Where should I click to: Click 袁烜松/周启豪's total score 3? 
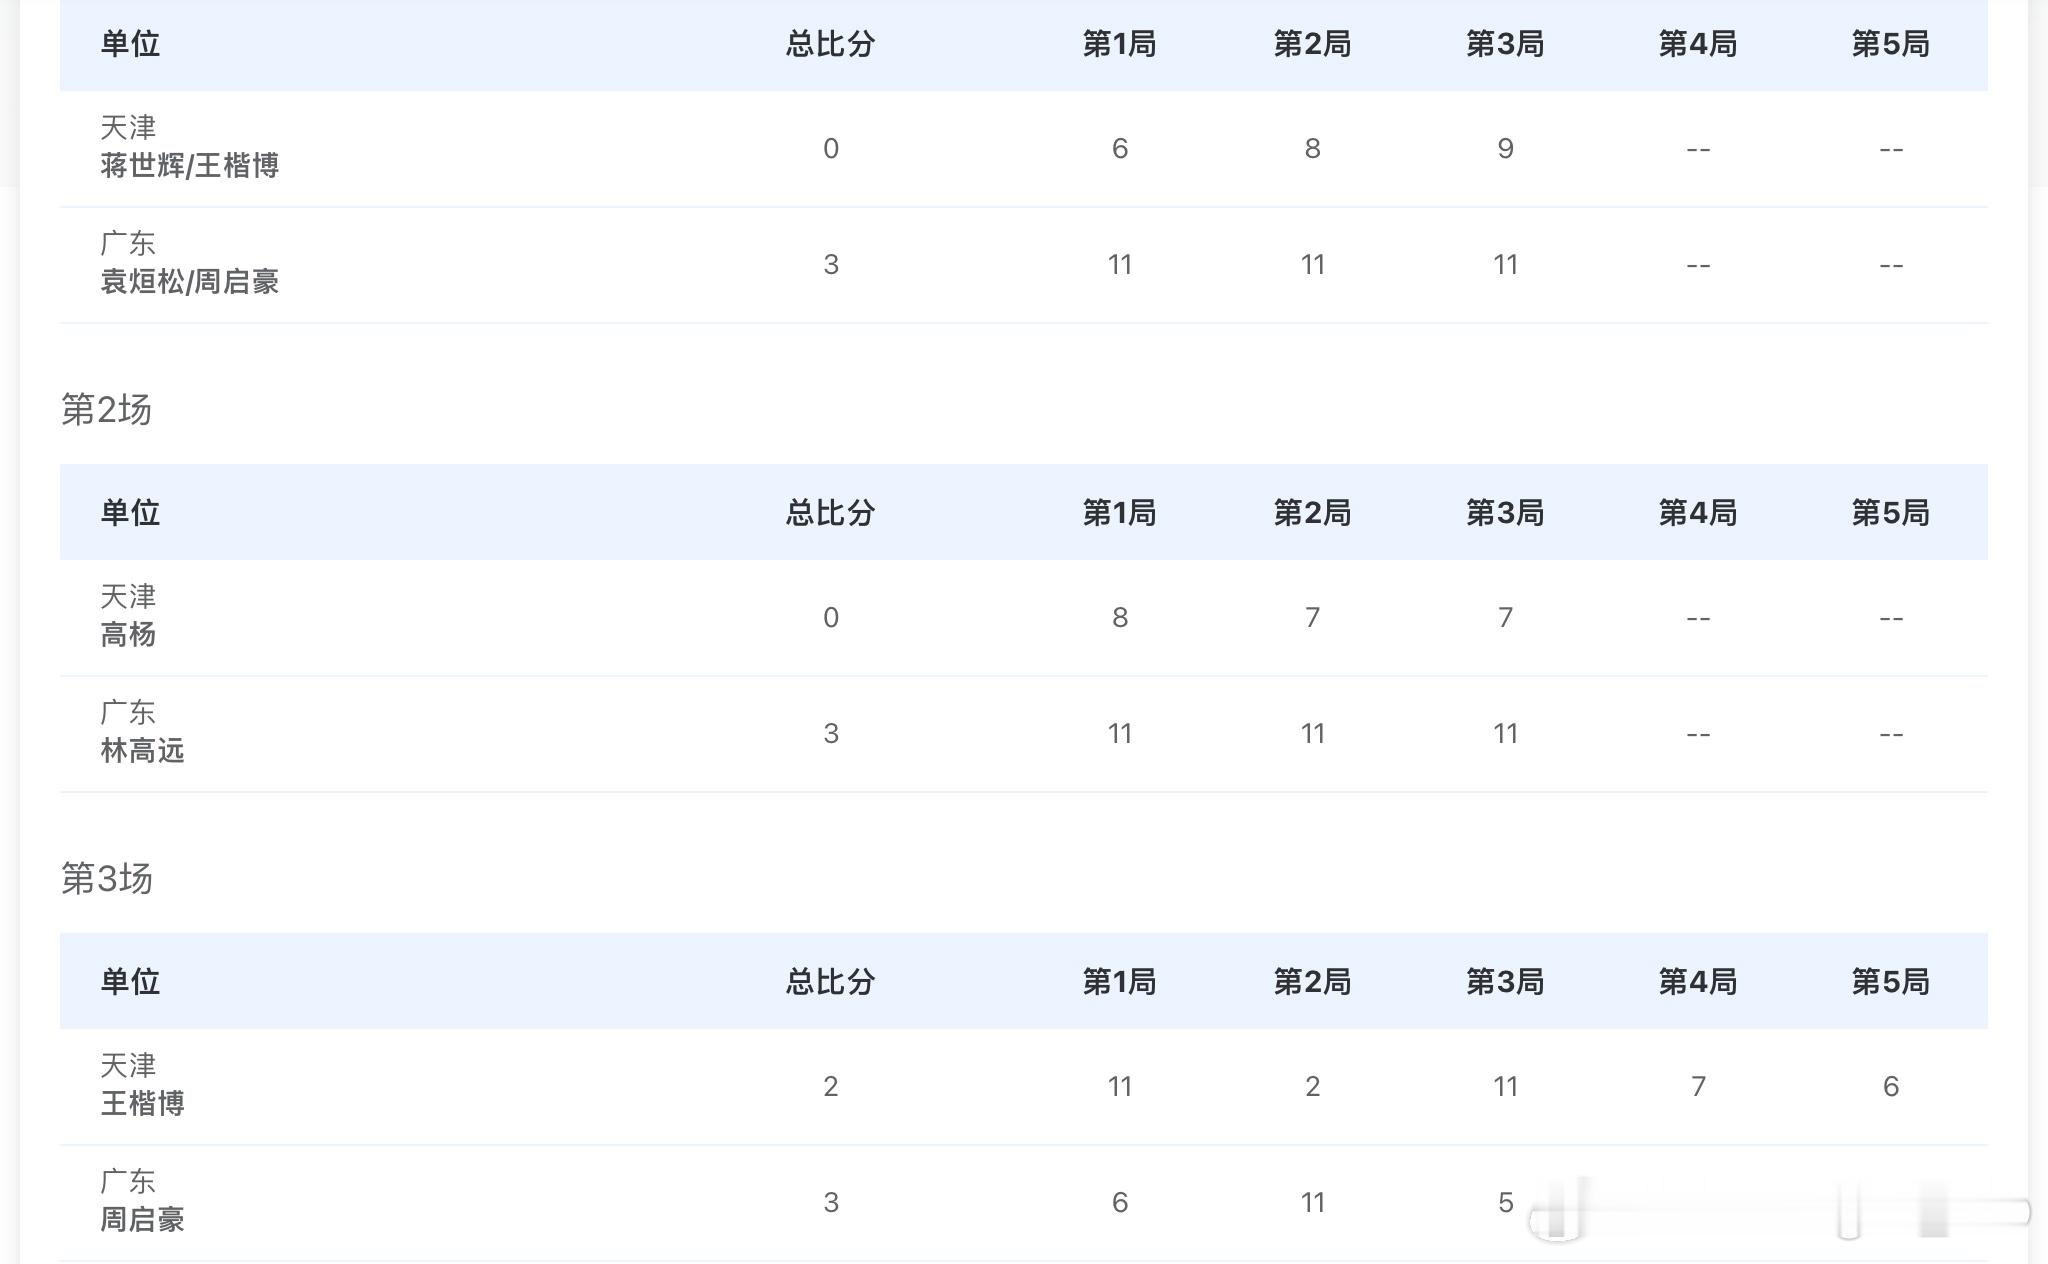click(x=830, y=265)
